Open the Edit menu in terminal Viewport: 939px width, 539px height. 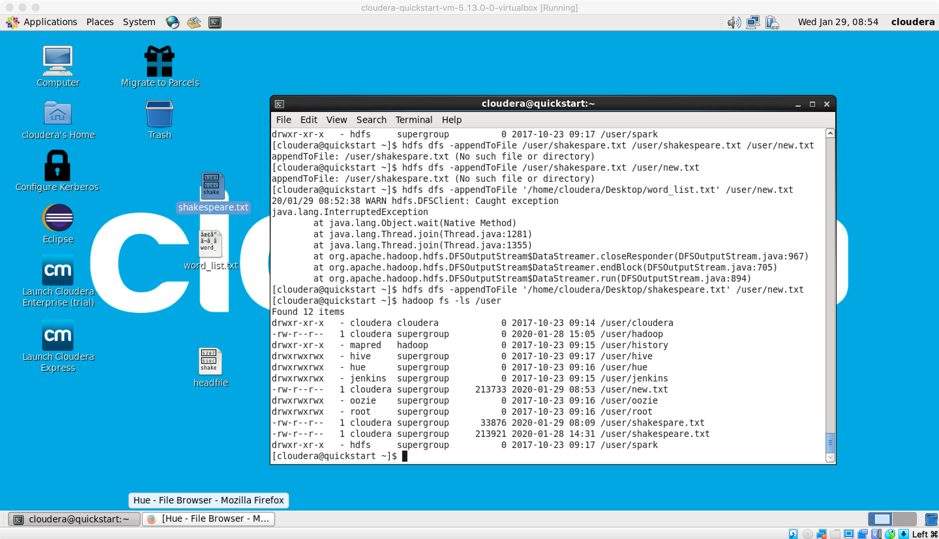pyautogui.click(x=308, y=120)
